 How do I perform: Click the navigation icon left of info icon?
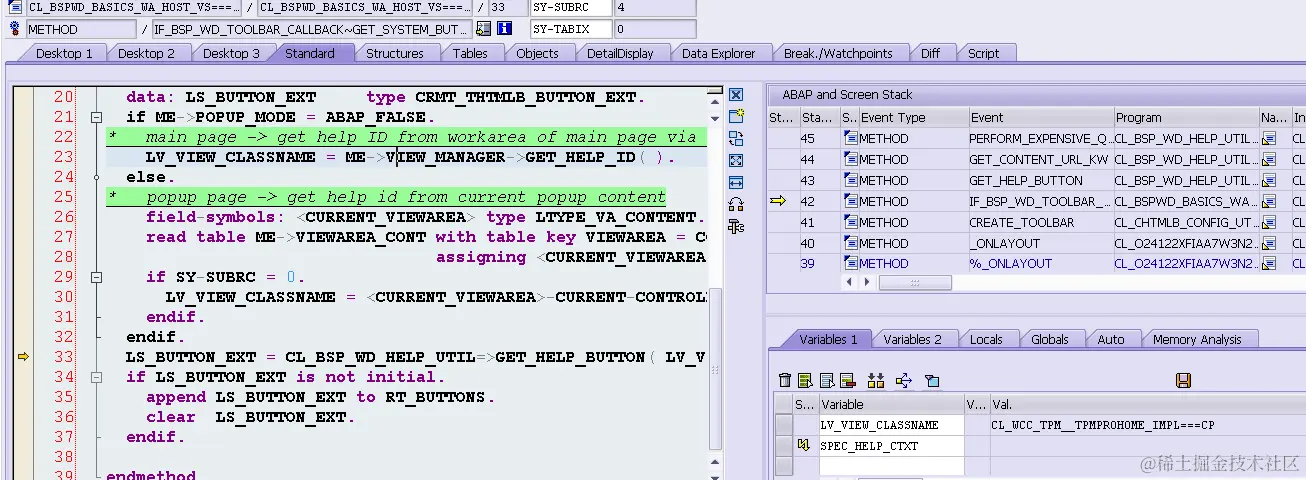point(484,29)
